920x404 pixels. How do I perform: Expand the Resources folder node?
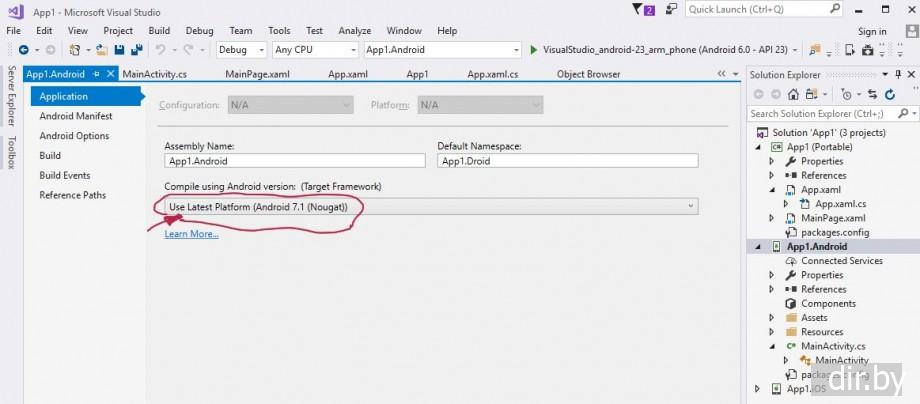772,332
